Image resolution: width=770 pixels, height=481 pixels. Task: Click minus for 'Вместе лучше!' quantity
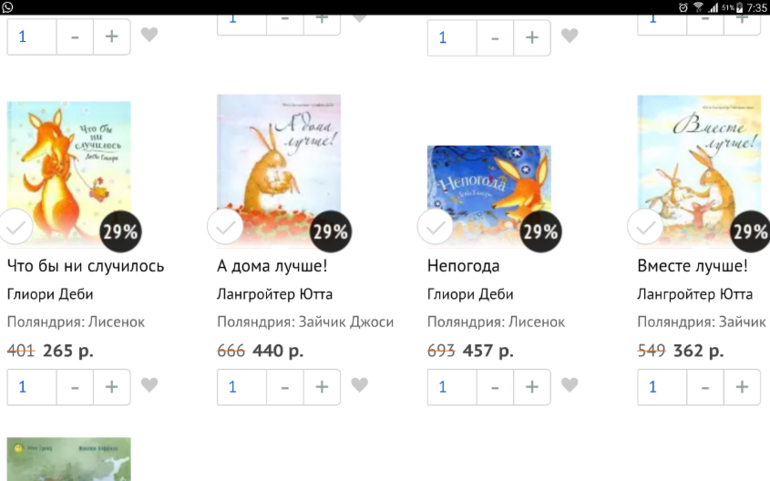coord(705,387)
